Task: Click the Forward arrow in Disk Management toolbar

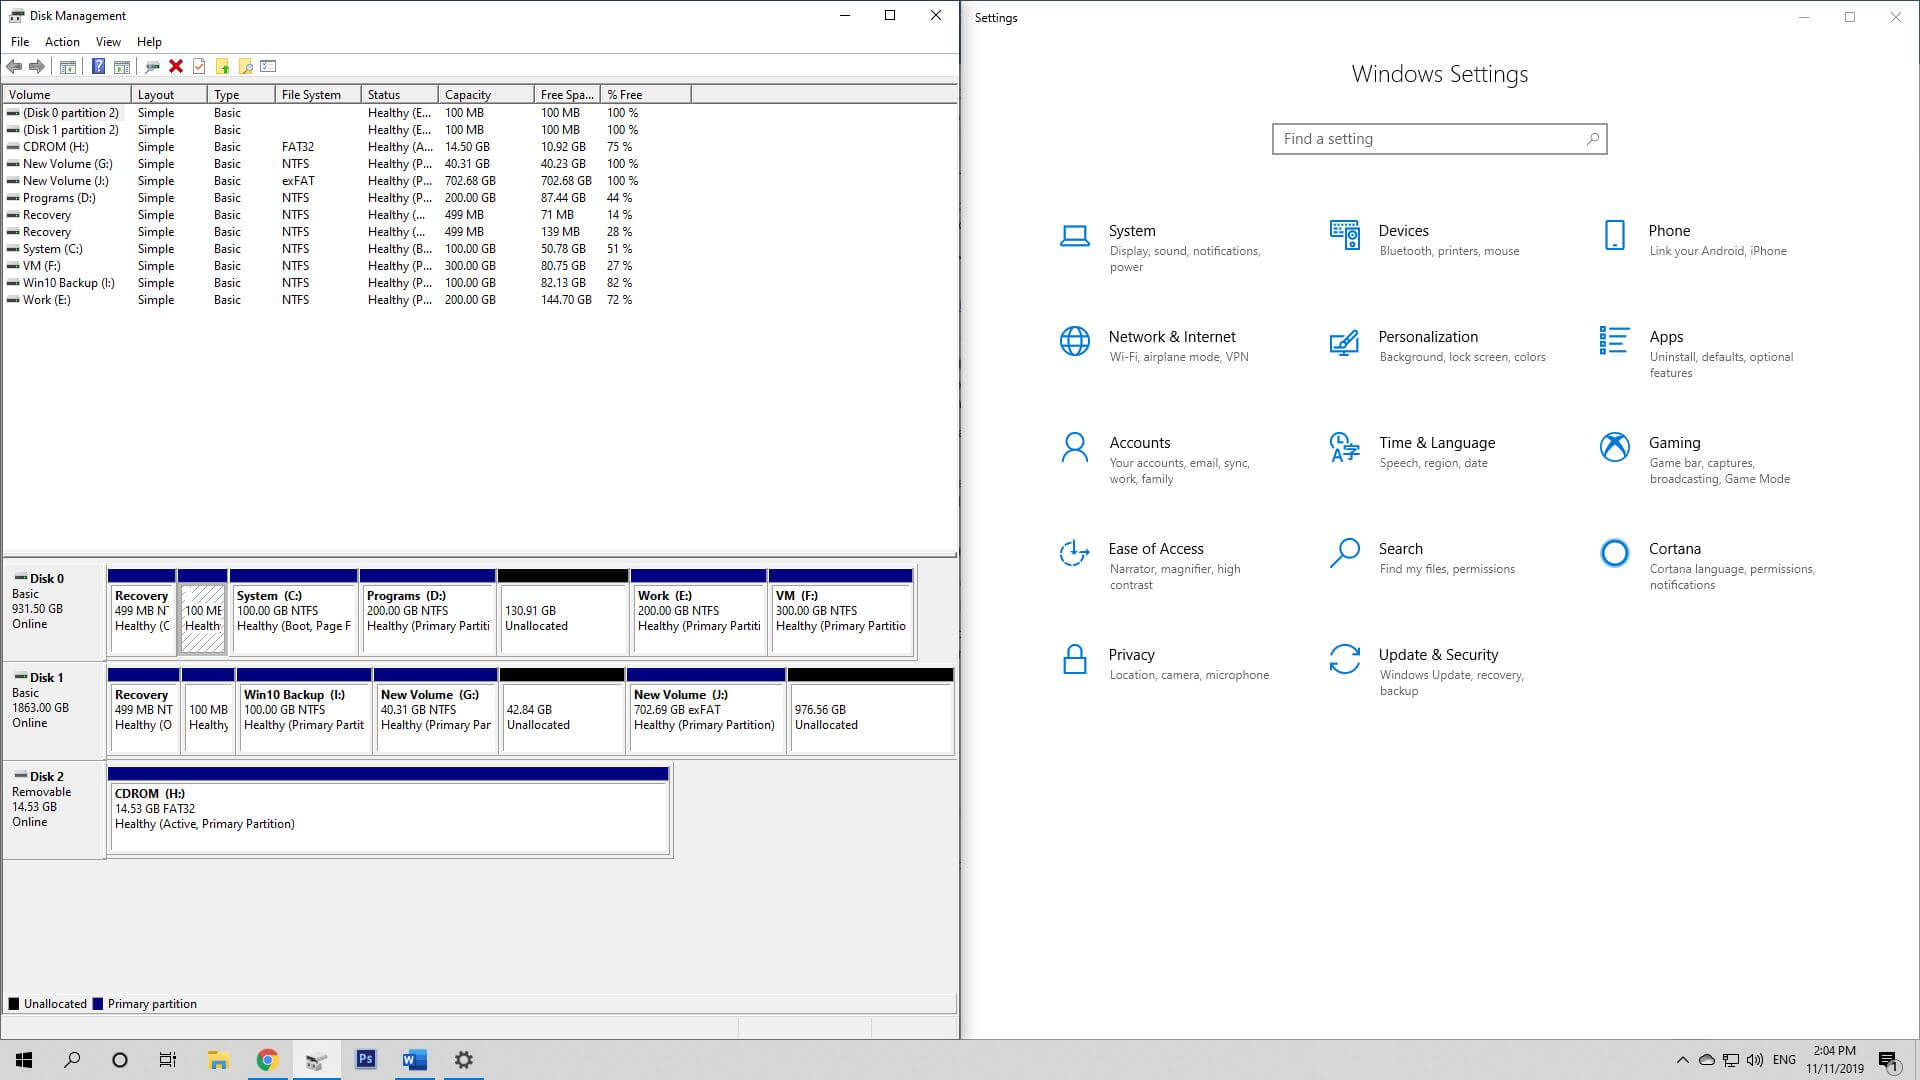Action: click(37, 66)
